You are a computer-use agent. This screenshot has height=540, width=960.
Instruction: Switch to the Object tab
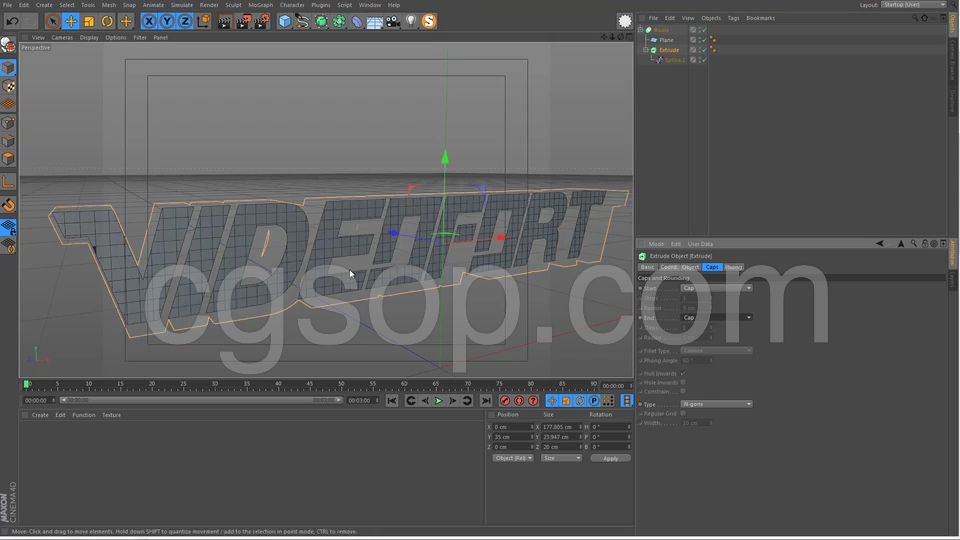pyautogui.click(x=690, y=267)
